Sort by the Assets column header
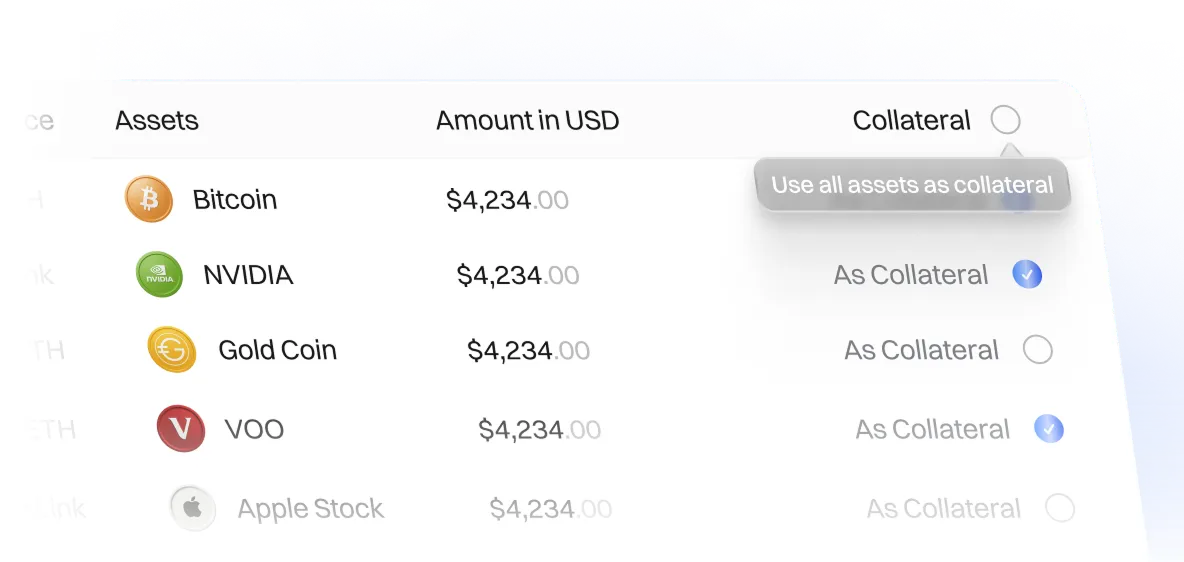 point(157,121)
